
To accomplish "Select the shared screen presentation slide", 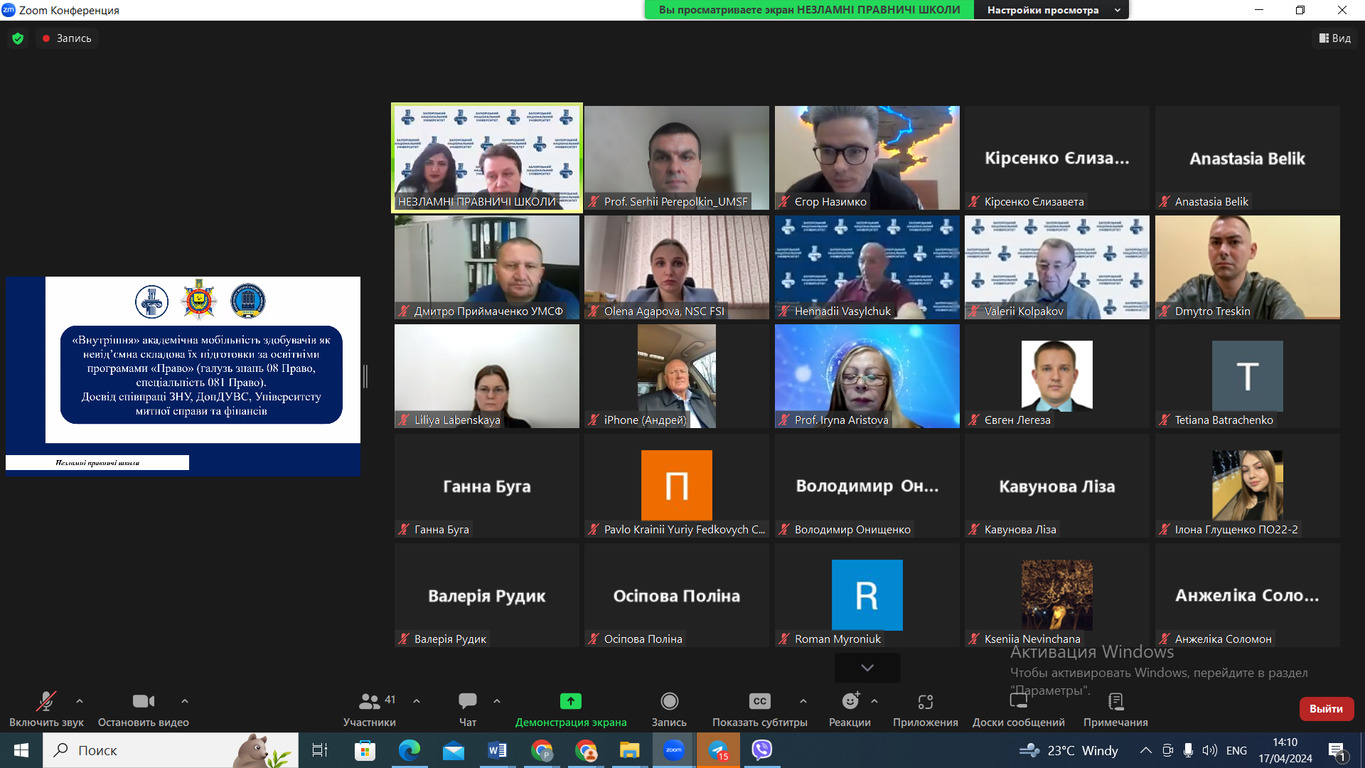I will tap(183, 376).
